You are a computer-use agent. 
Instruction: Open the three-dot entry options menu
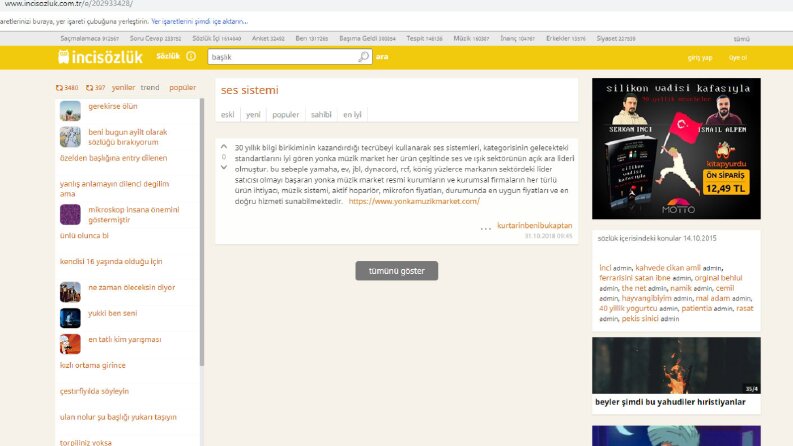tap(486, 228)
